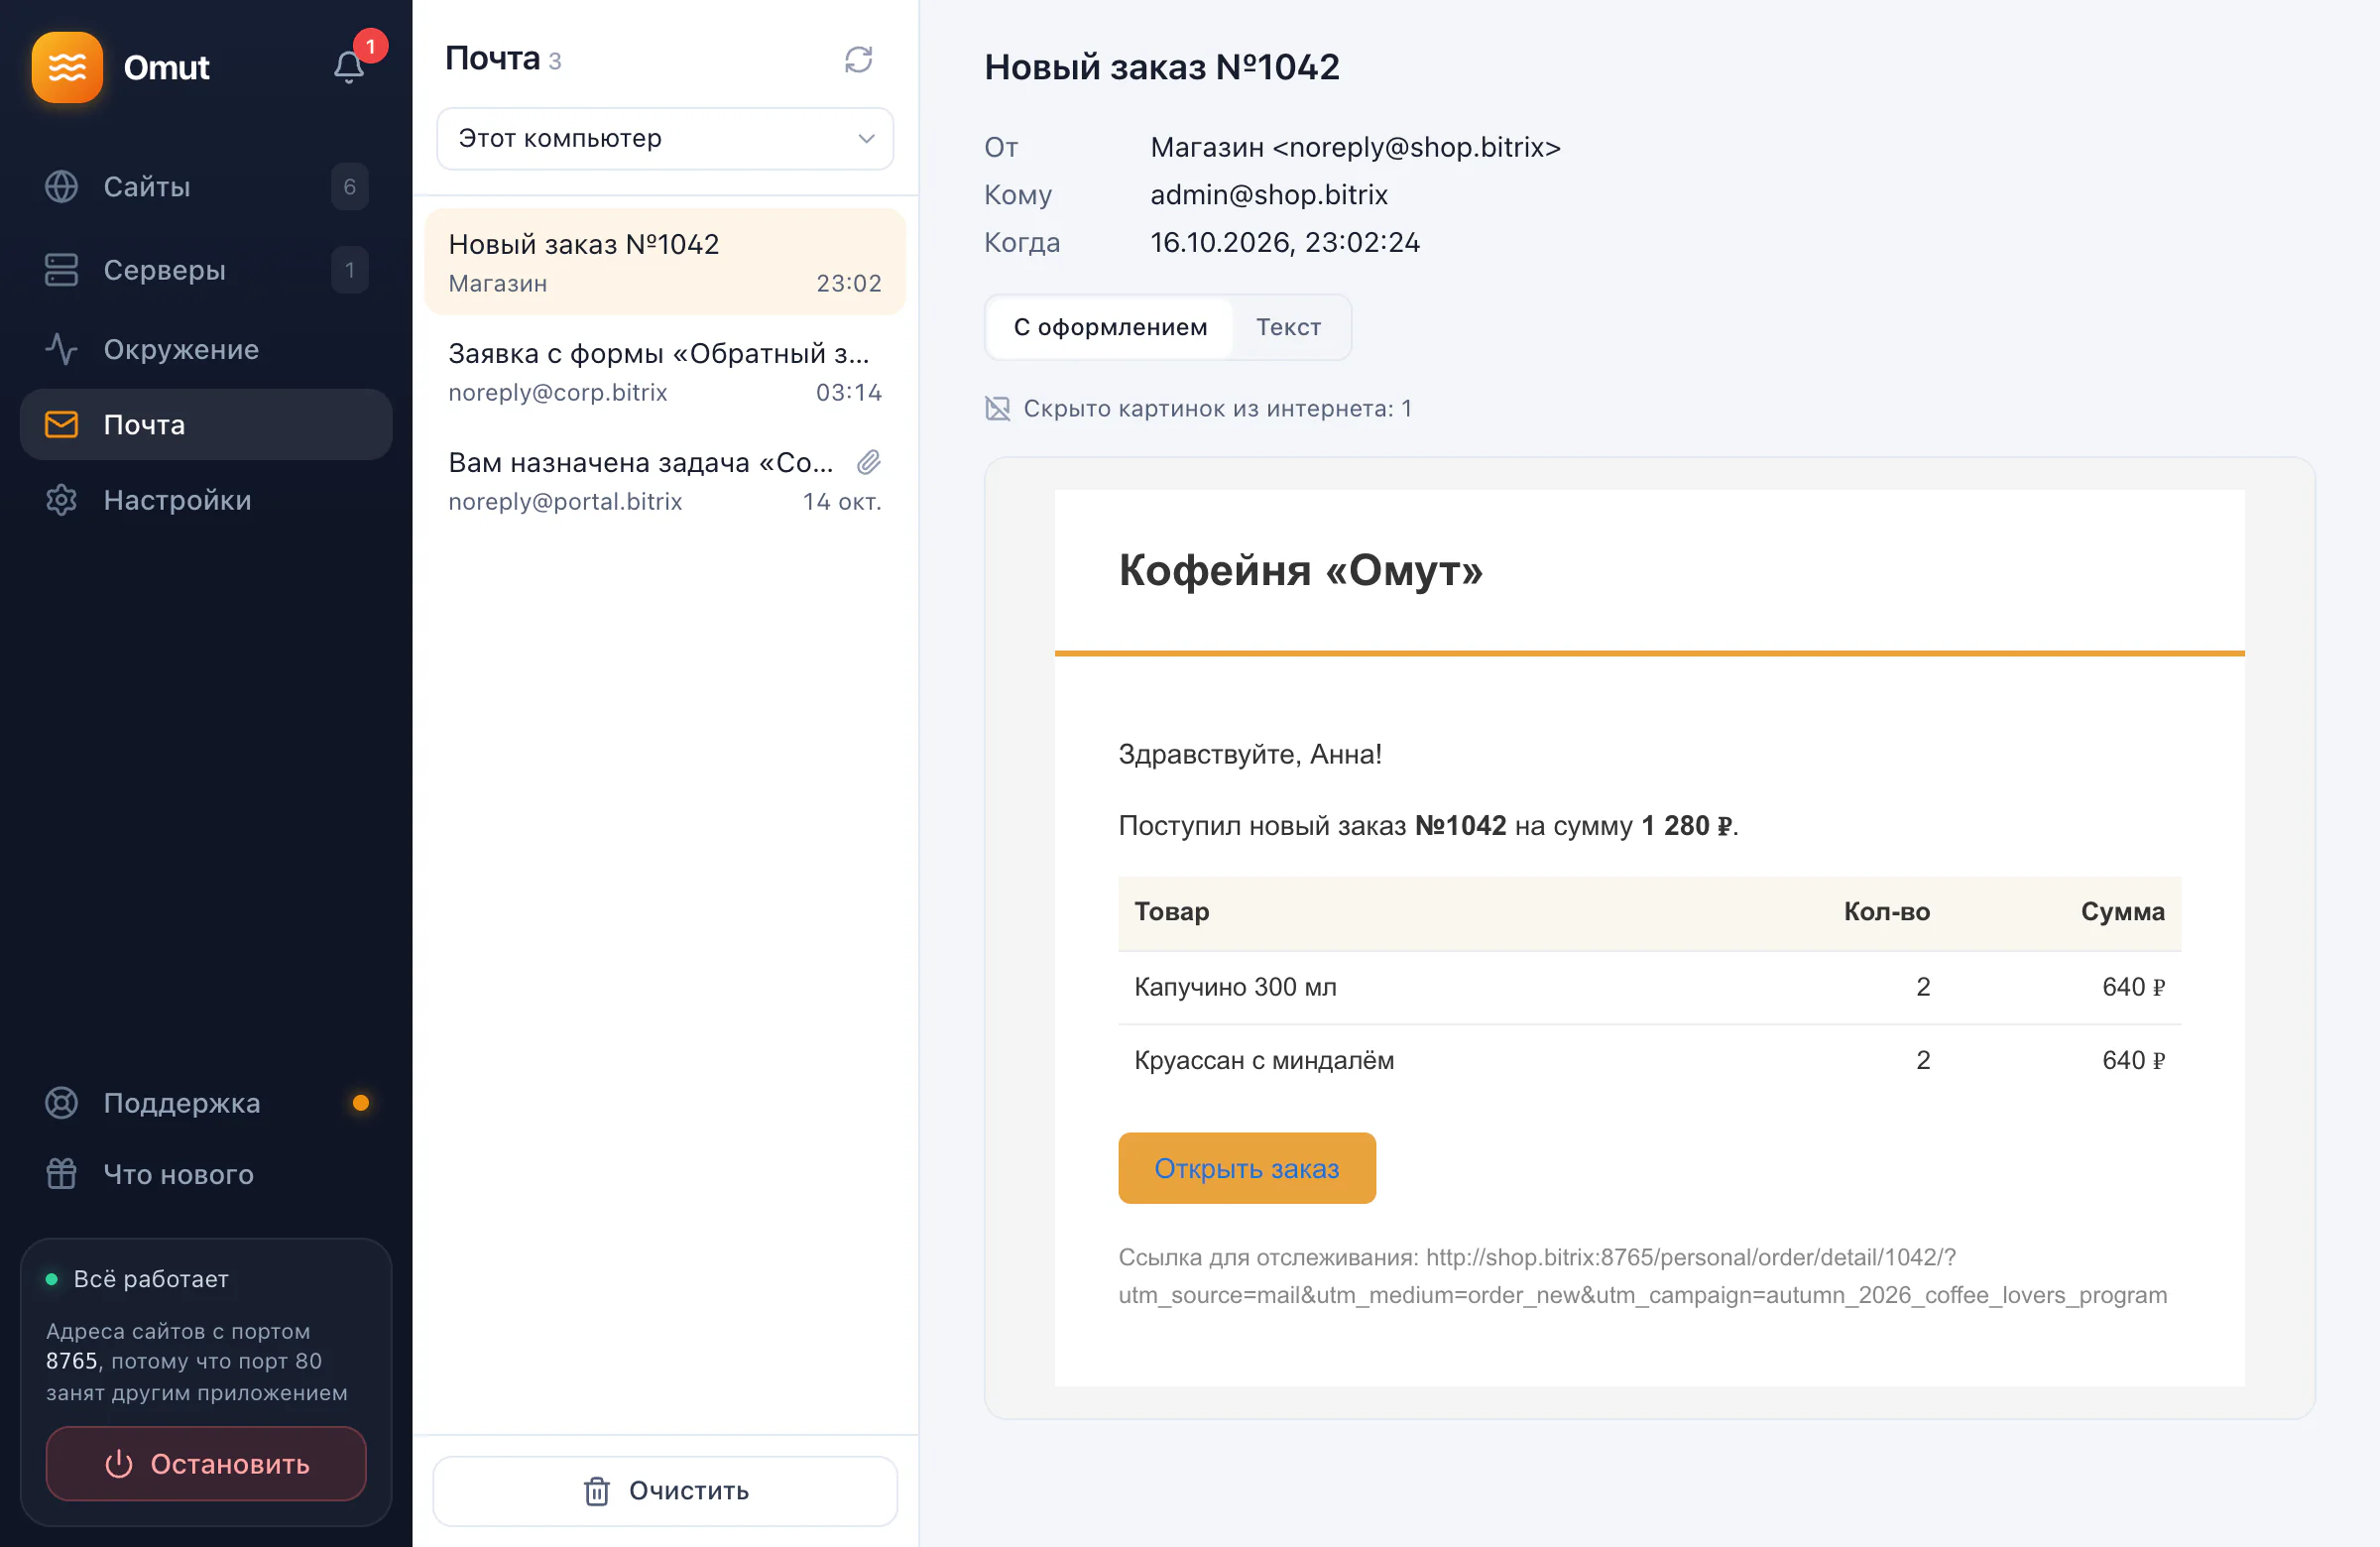This screenshot has width=2380, height=1547.
Task: Click orange dot beside Поддержка
Action: [x=361, y=1103]
